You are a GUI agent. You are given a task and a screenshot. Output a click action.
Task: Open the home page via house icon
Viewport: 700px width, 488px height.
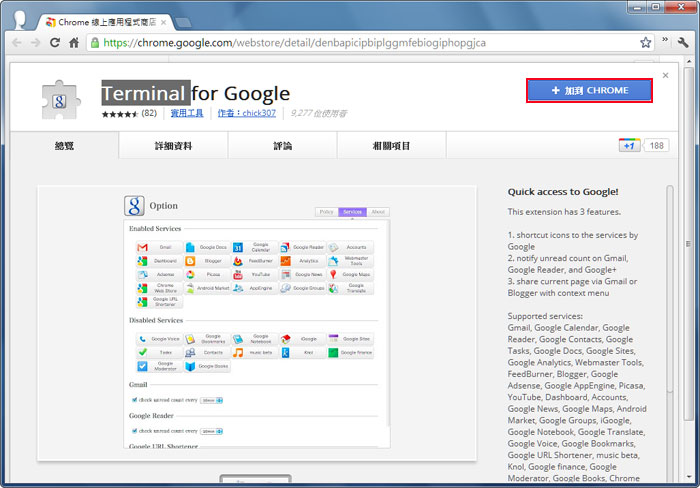click(74, 43)
